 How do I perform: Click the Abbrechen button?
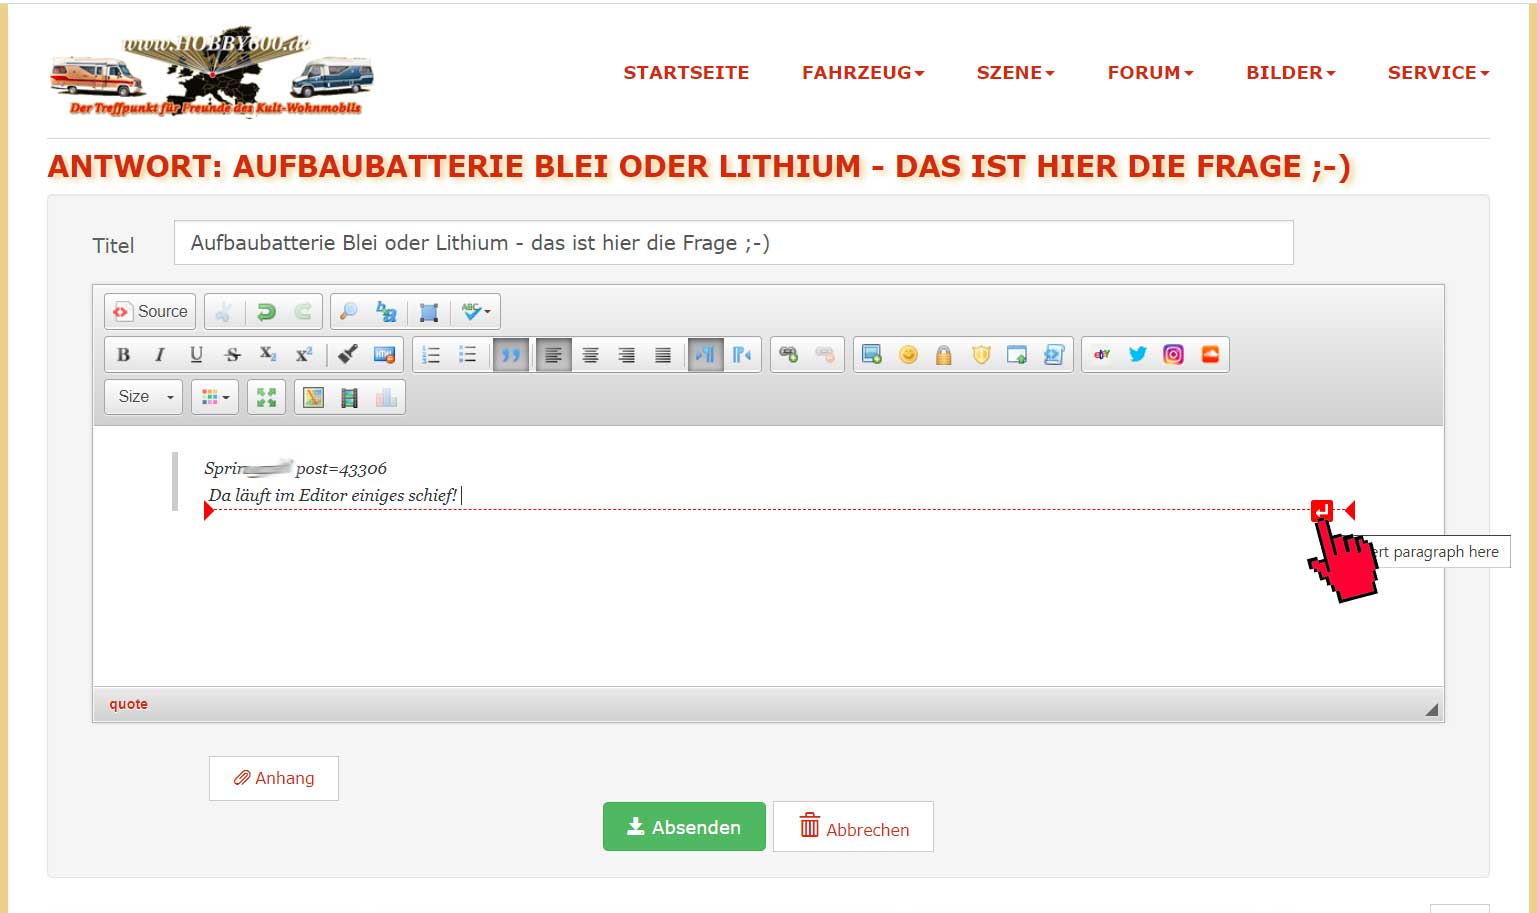(853, 827)
